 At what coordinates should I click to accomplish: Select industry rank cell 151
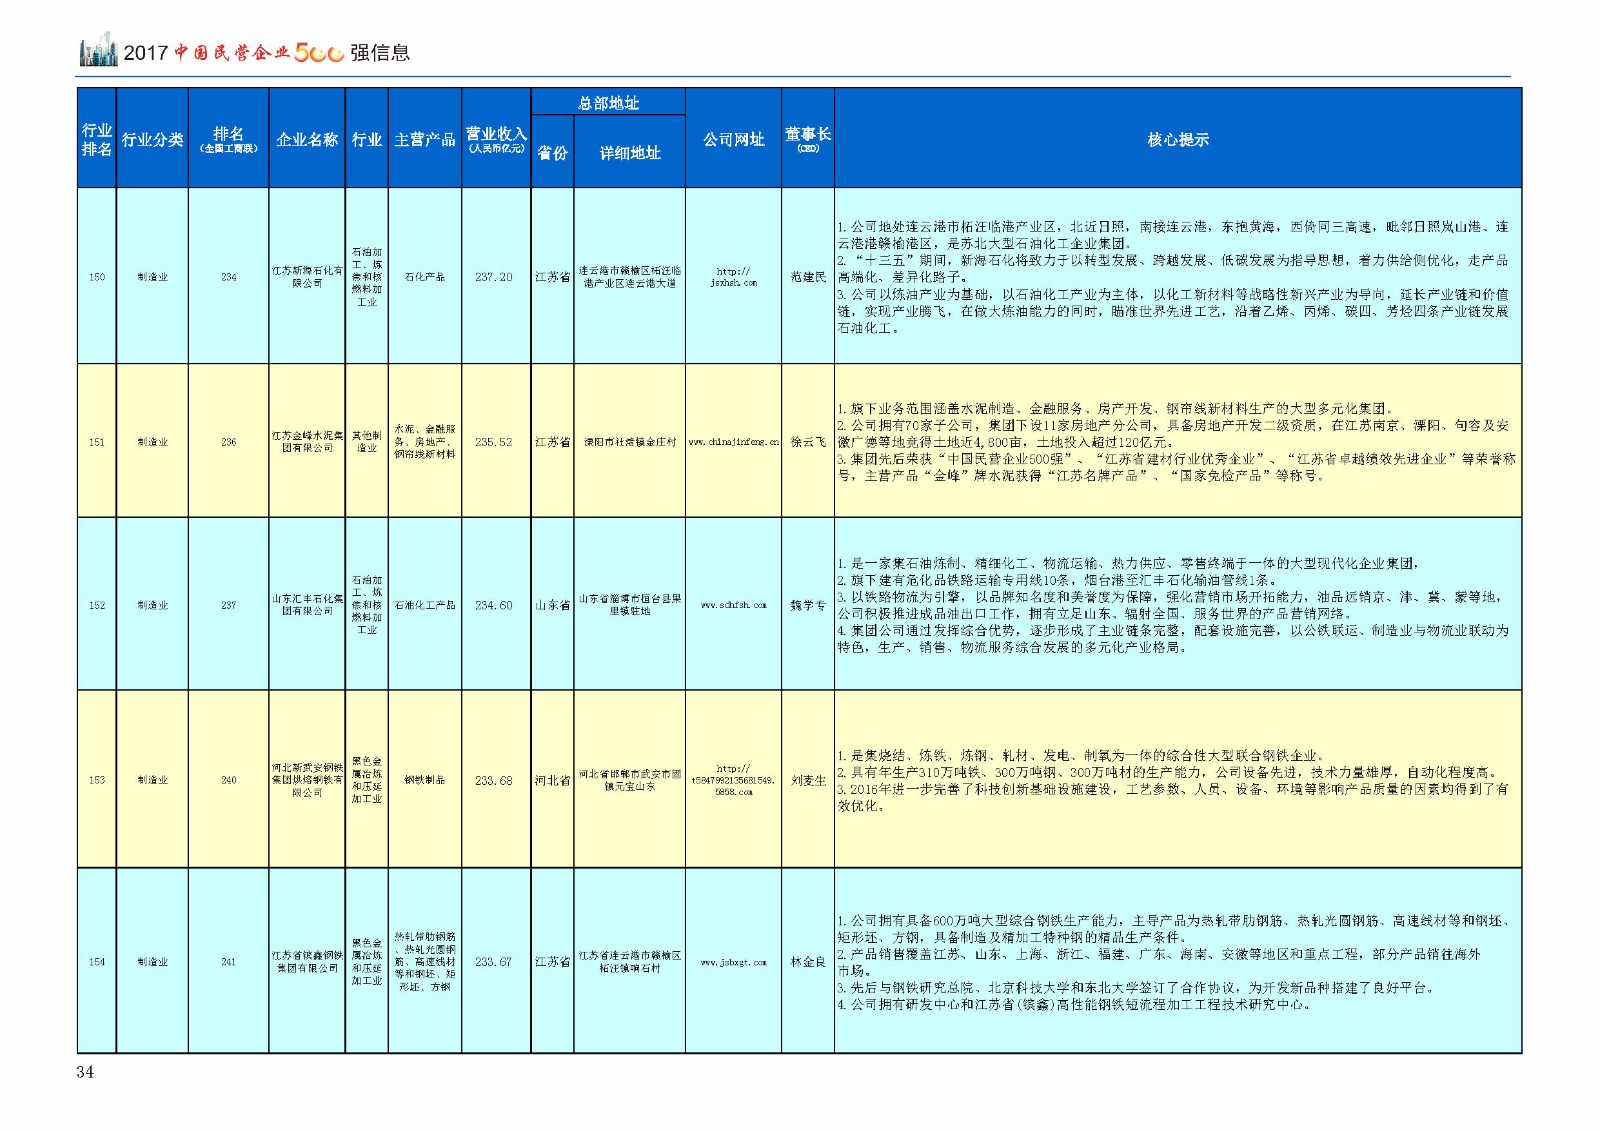[97, 442]
